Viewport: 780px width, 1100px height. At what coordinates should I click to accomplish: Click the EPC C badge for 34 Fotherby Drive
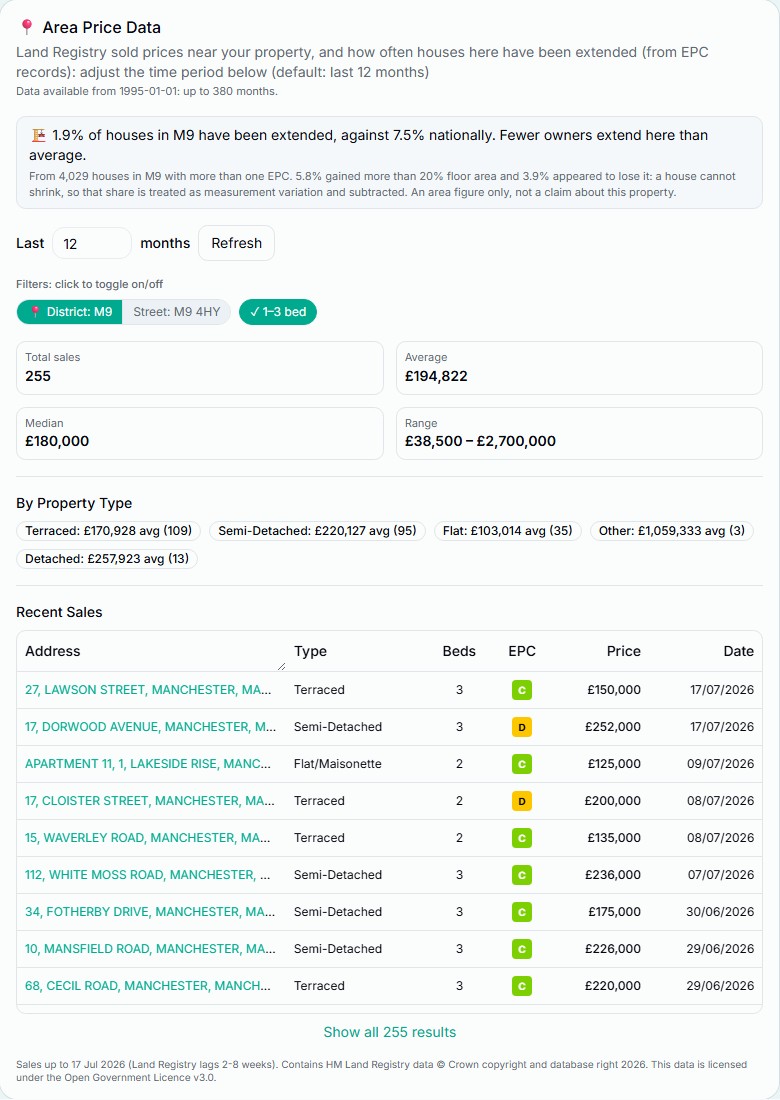pyautogui.click(x=522, y=912)
